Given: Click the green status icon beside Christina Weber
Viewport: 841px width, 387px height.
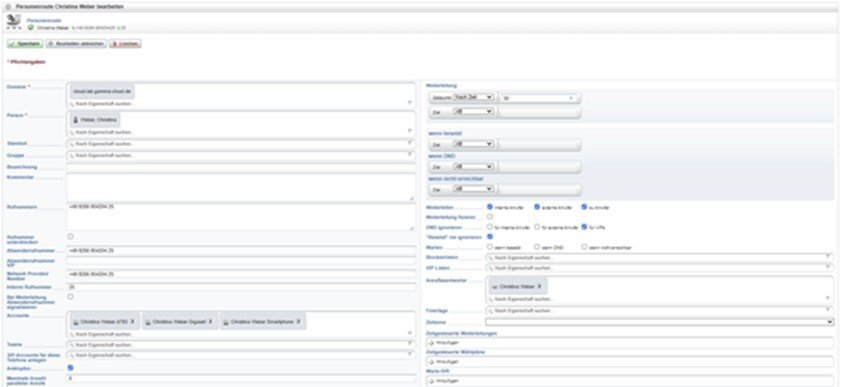Looking at the screenshot, I should pos(31,27).
